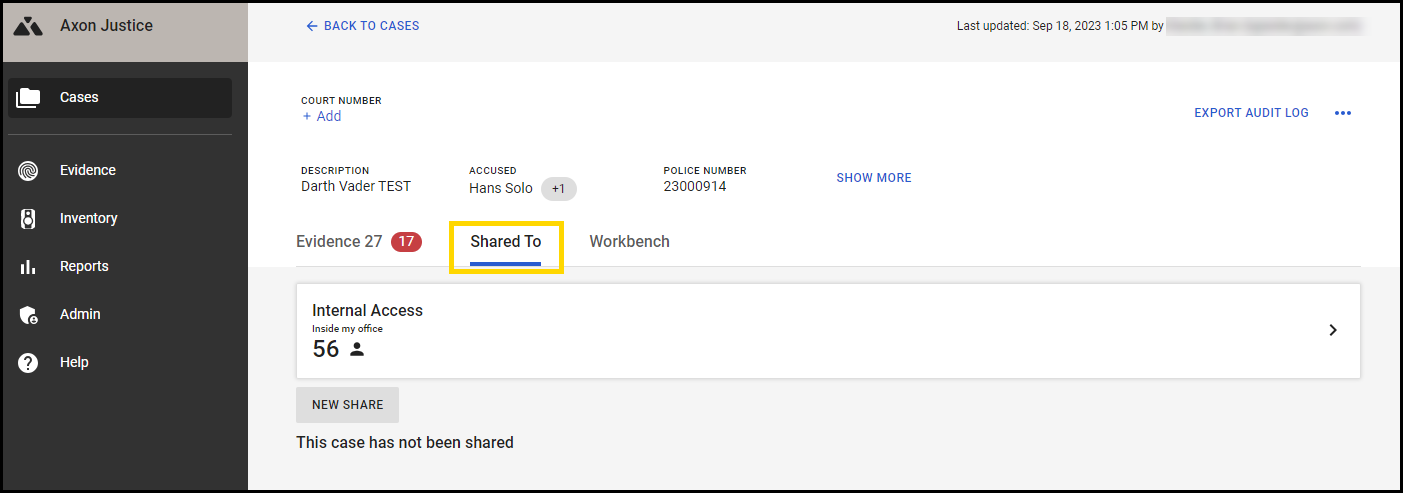Viewport: 1403px width, 493px height.
Task: Click the red 17 badge on Evidence
Action: (x=406, y=242)
